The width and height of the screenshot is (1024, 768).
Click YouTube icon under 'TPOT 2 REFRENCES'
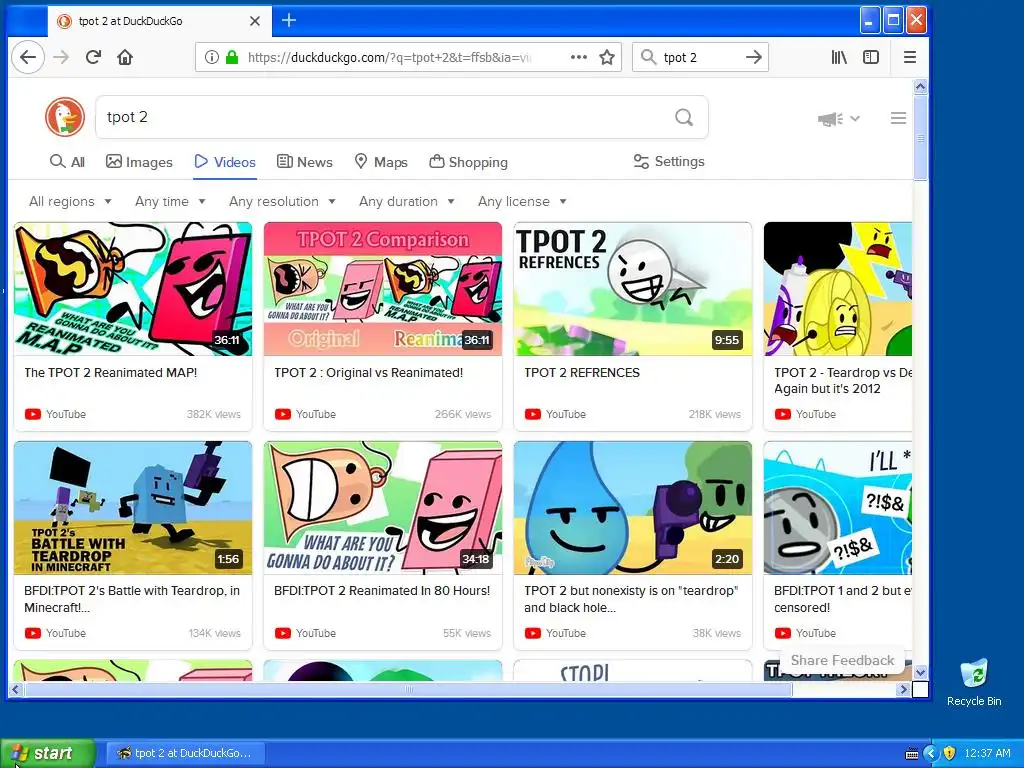click(x=533, y=414)
